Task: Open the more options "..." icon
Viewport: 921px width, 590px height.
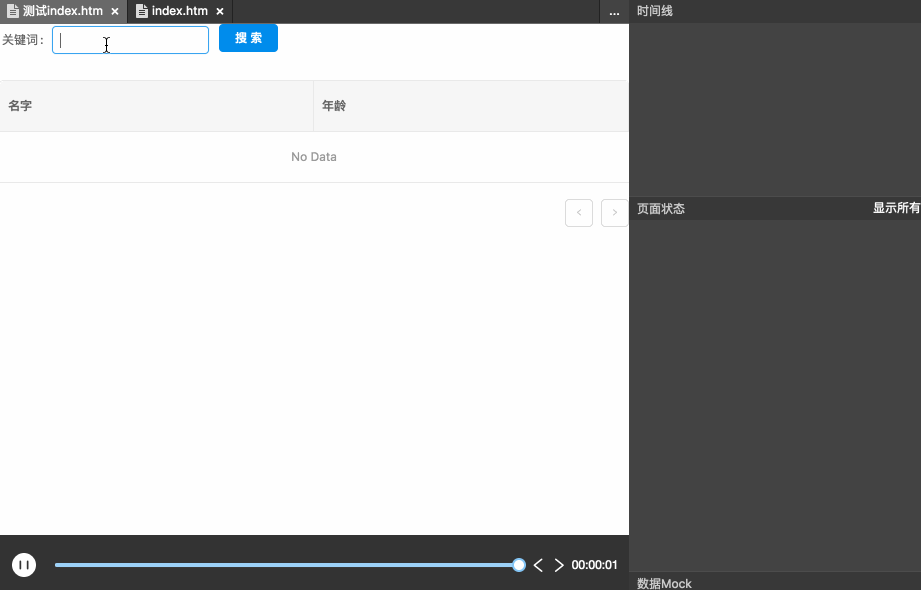Action: 614,12
